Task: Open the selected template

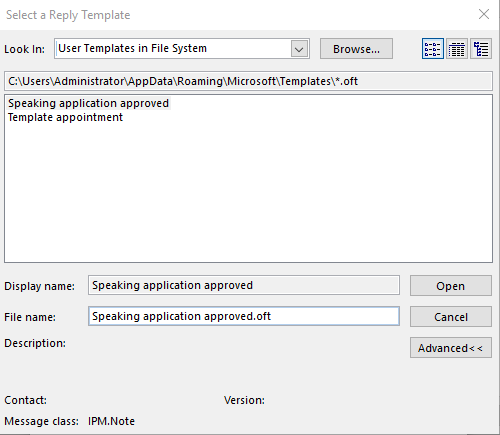Action: 451,286
